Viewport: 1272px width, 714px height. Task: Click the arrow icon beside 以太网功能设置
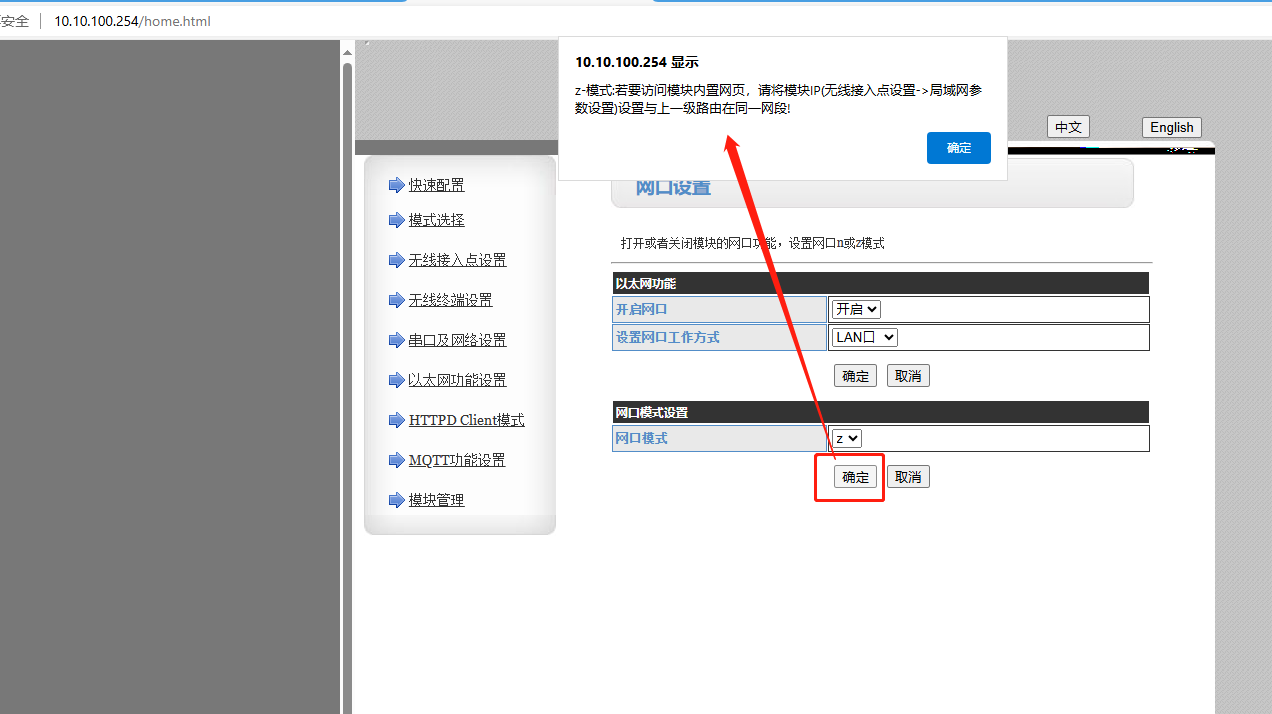click(396, 380)
